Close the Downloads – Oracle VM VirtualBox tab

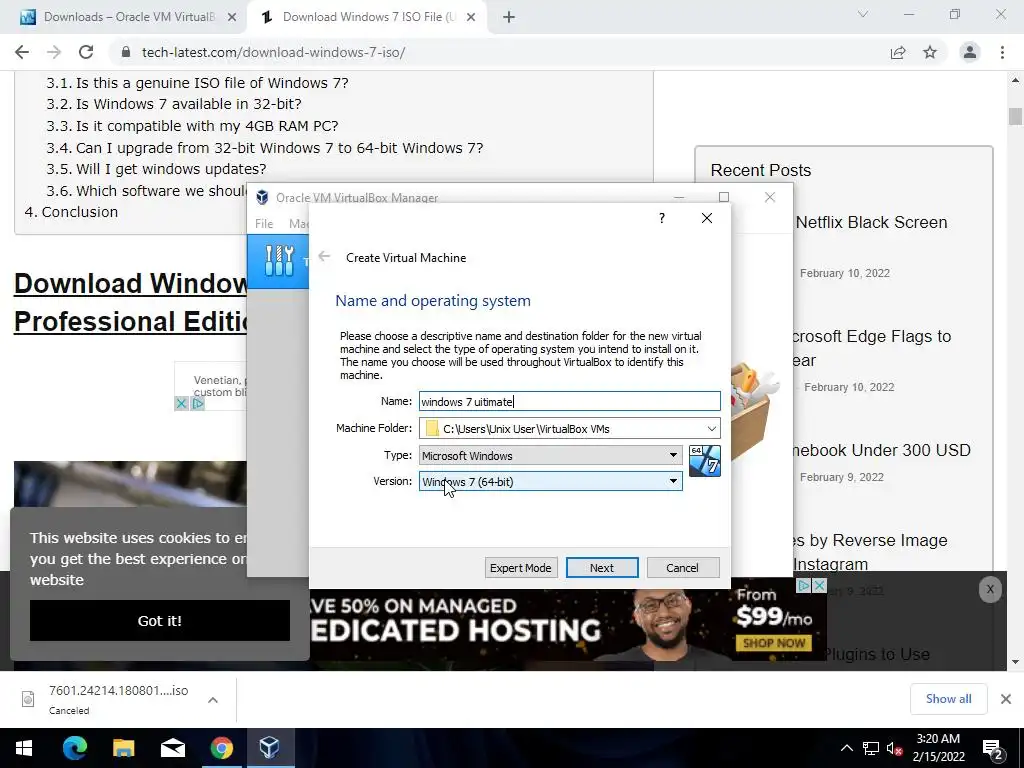point(232,18)
